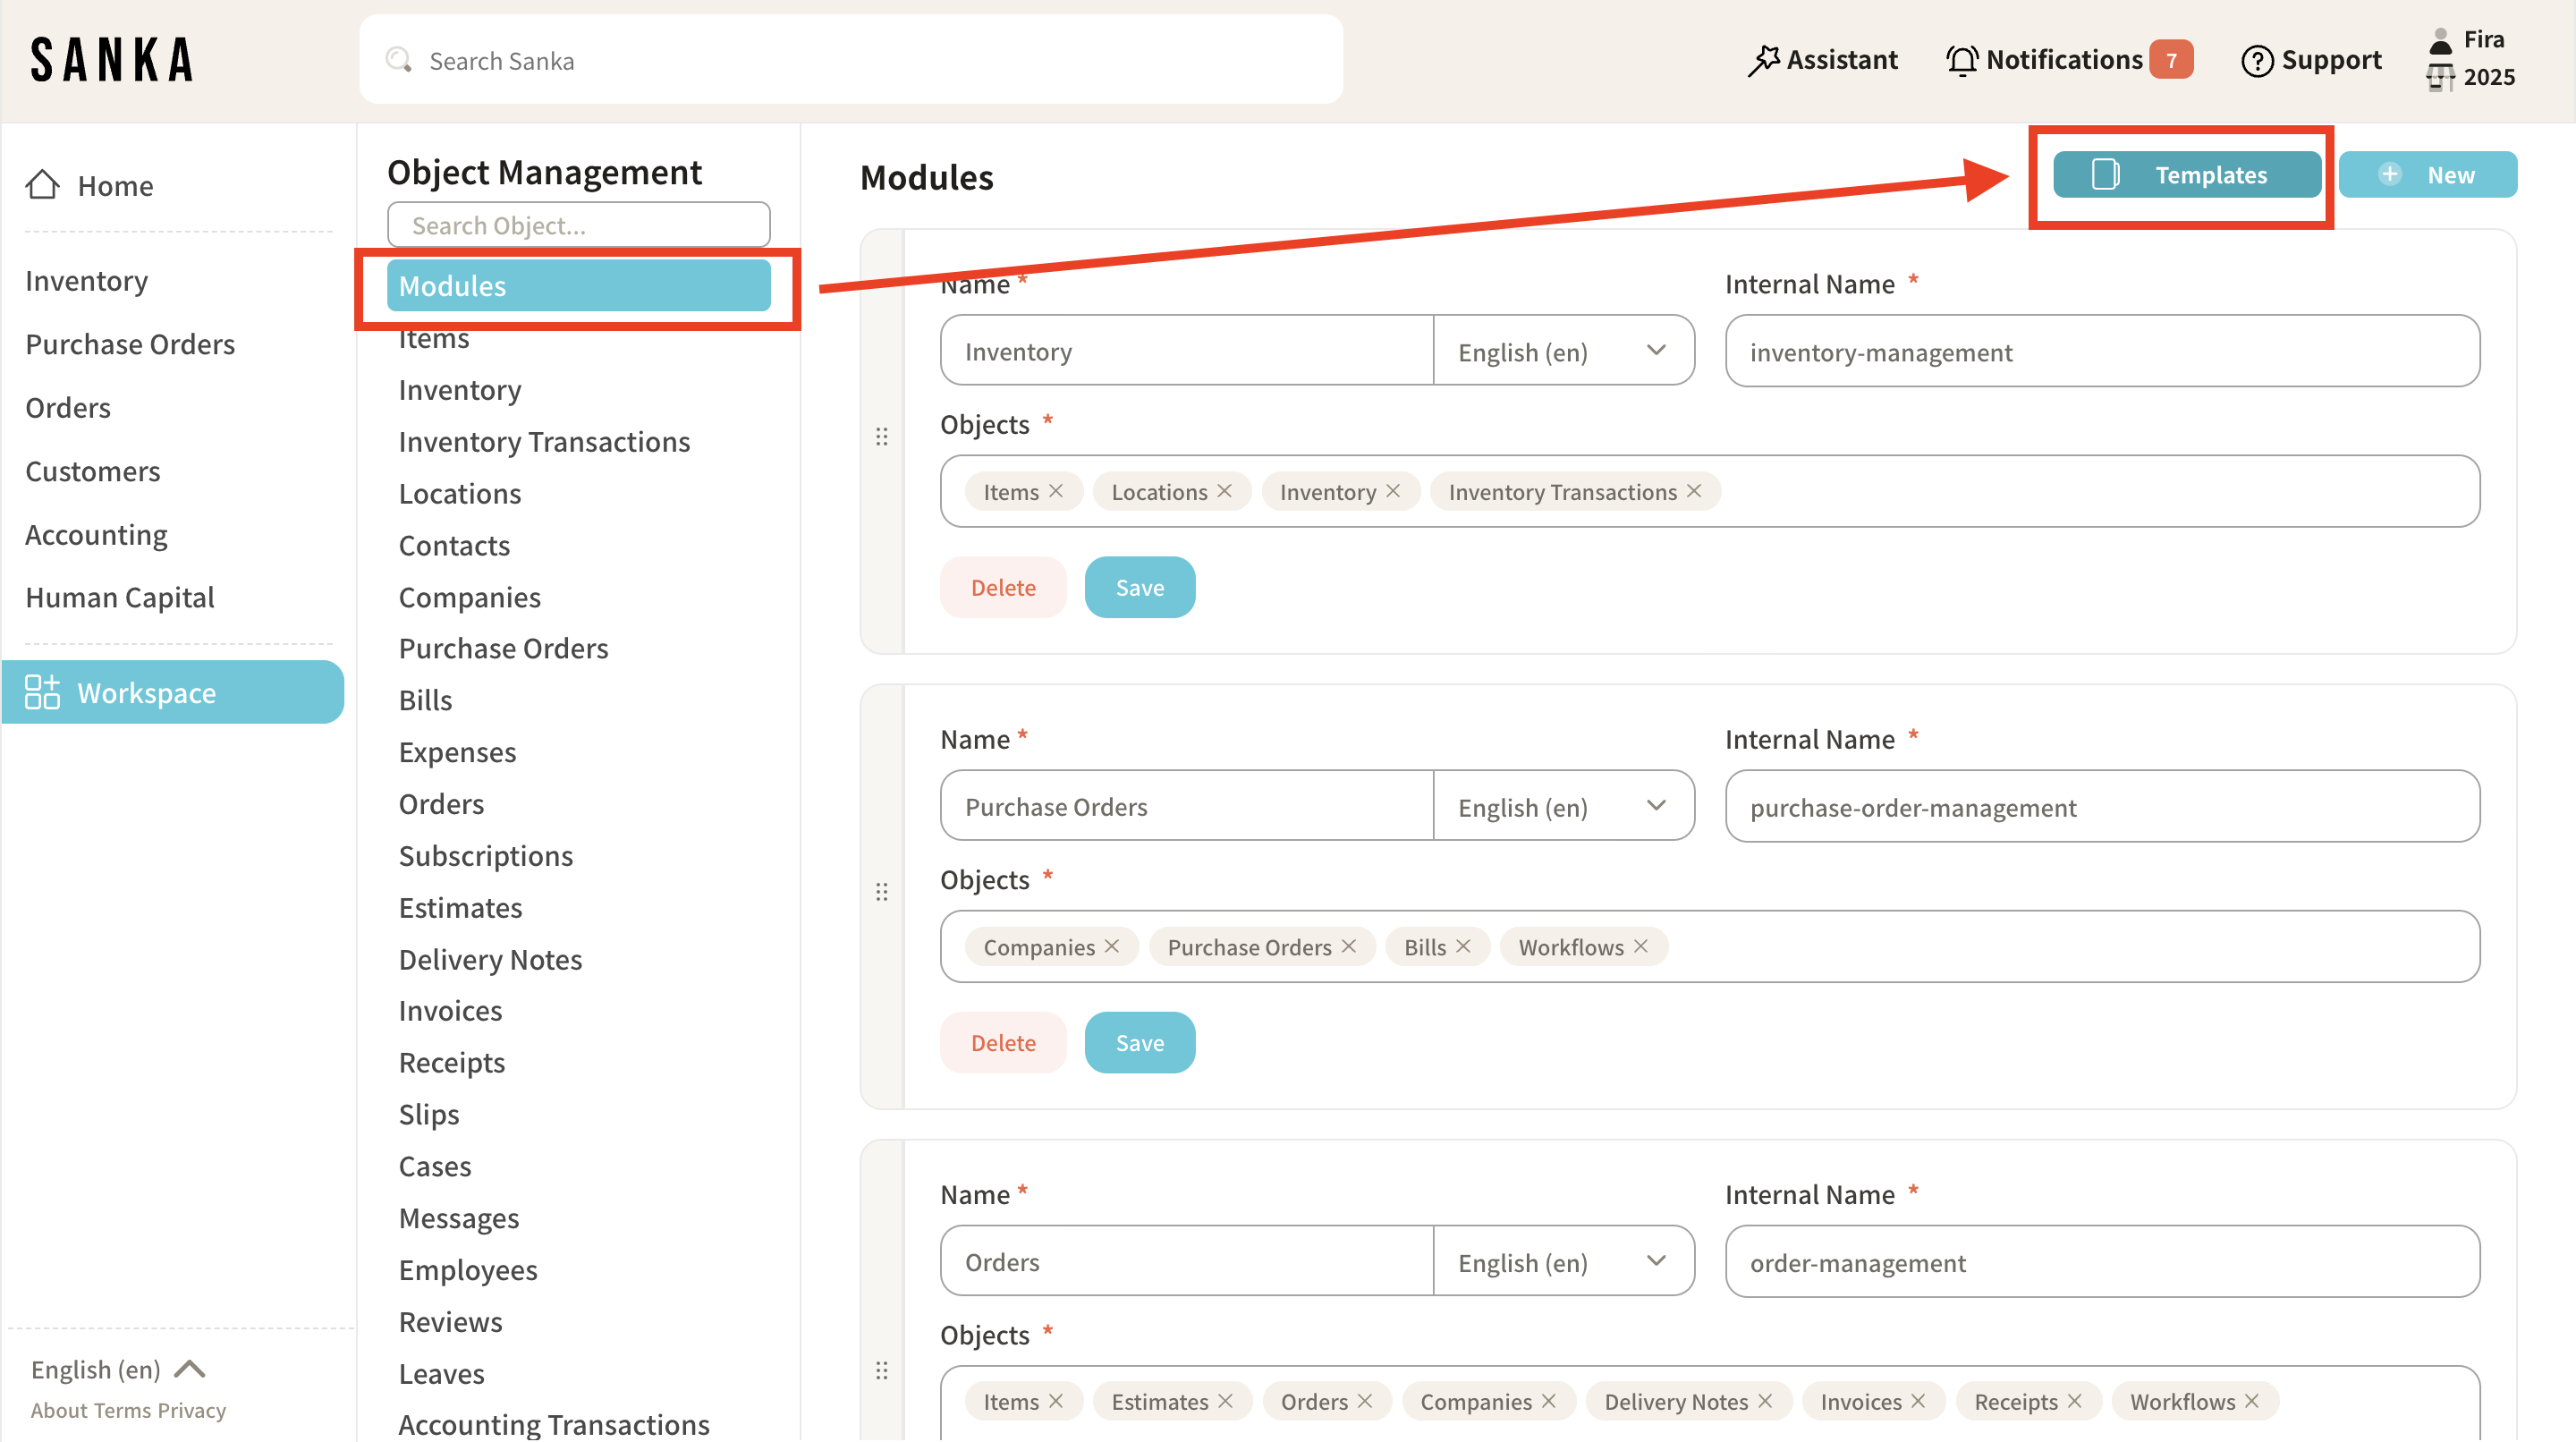Remove the Workflows tag in Purchase Orders module
This screenshot has width=2576, height=1442.
(x=1641, y=946)
